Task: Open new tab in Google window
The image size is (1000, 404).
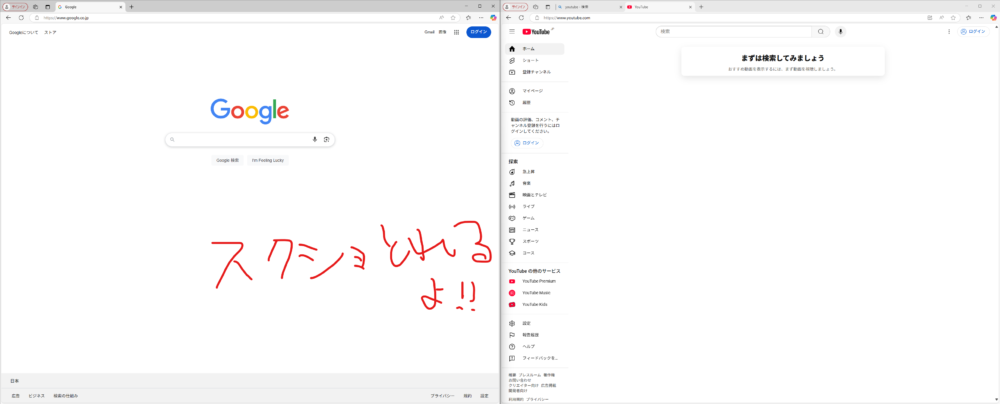Action: (x=131, y=6)
